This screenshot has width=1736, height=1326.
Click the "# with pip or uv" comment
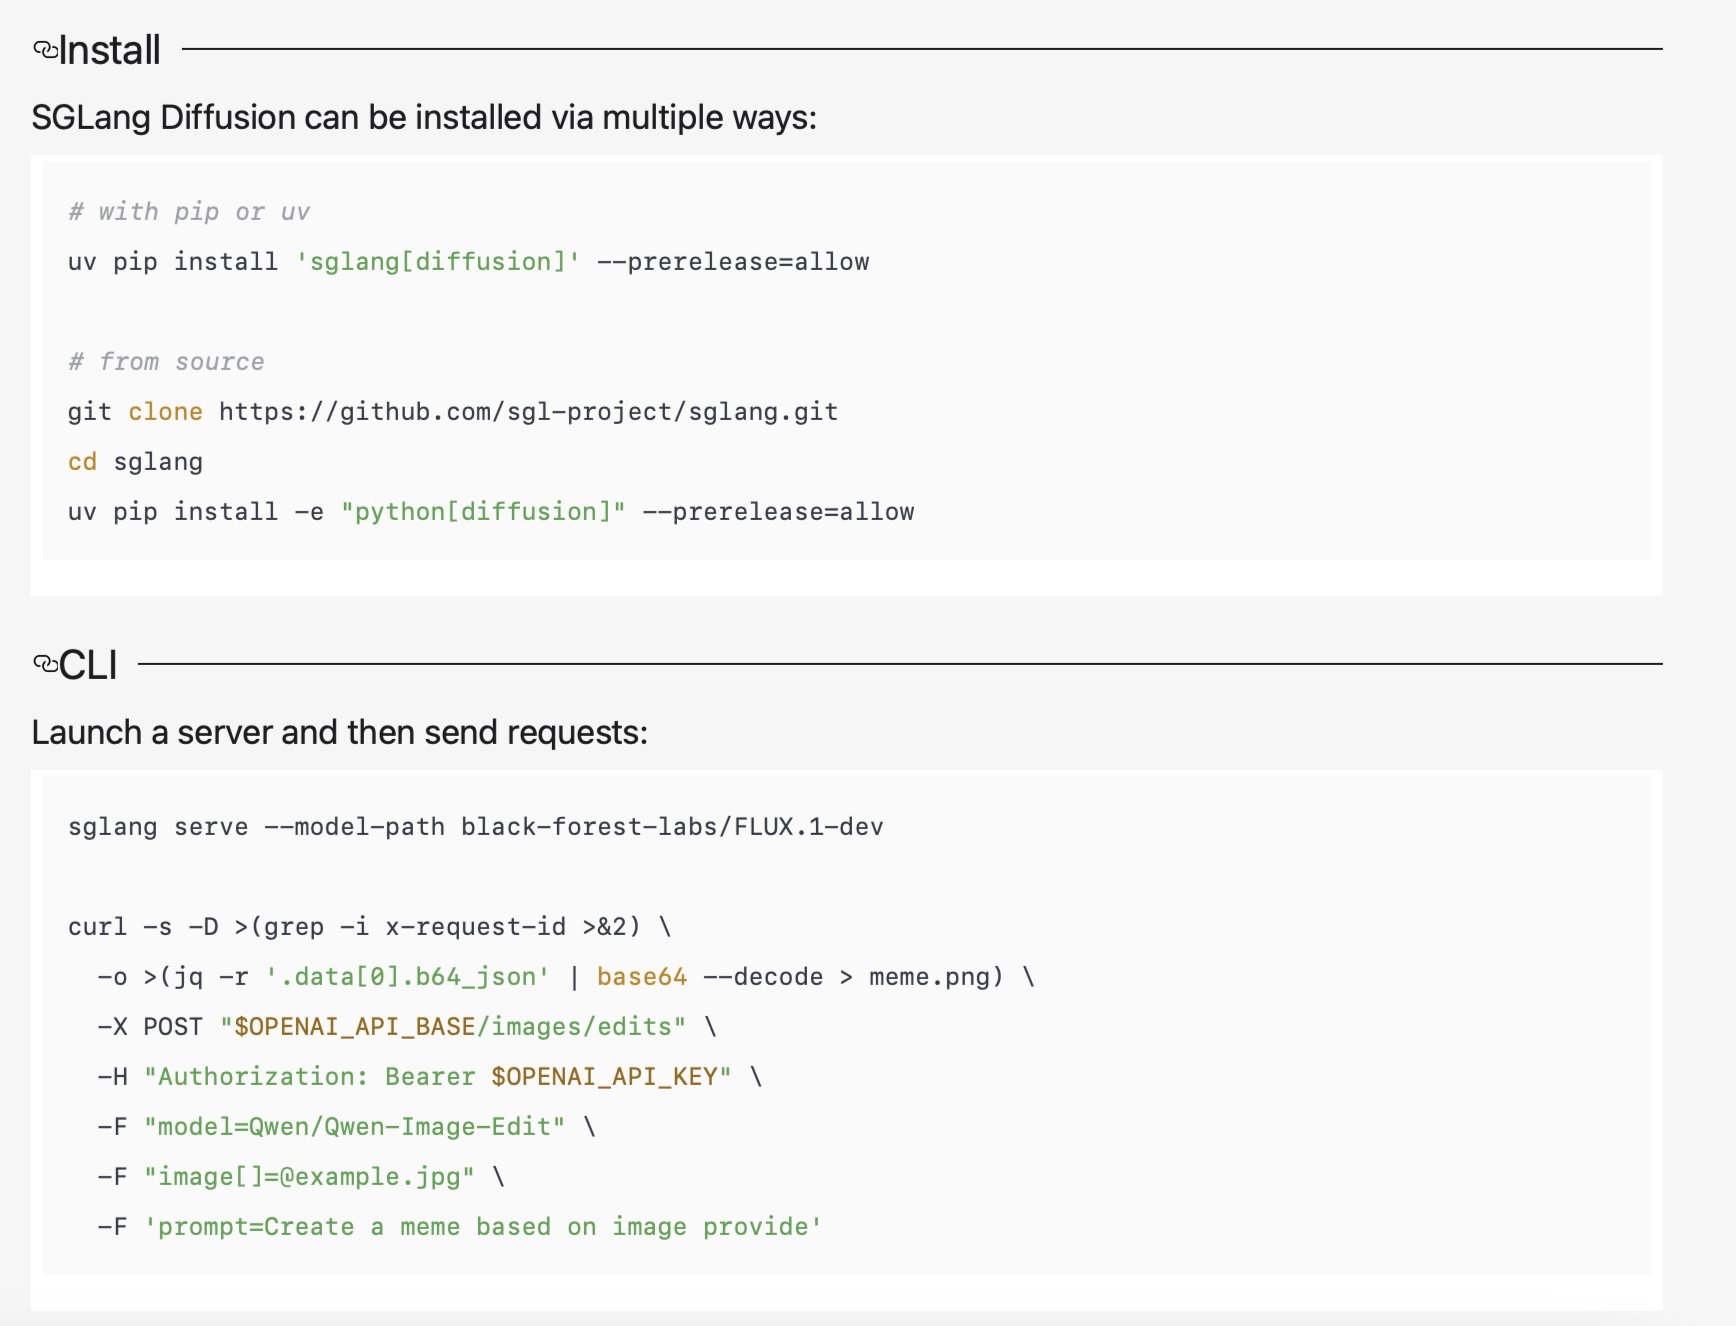[x=189, y=212]
